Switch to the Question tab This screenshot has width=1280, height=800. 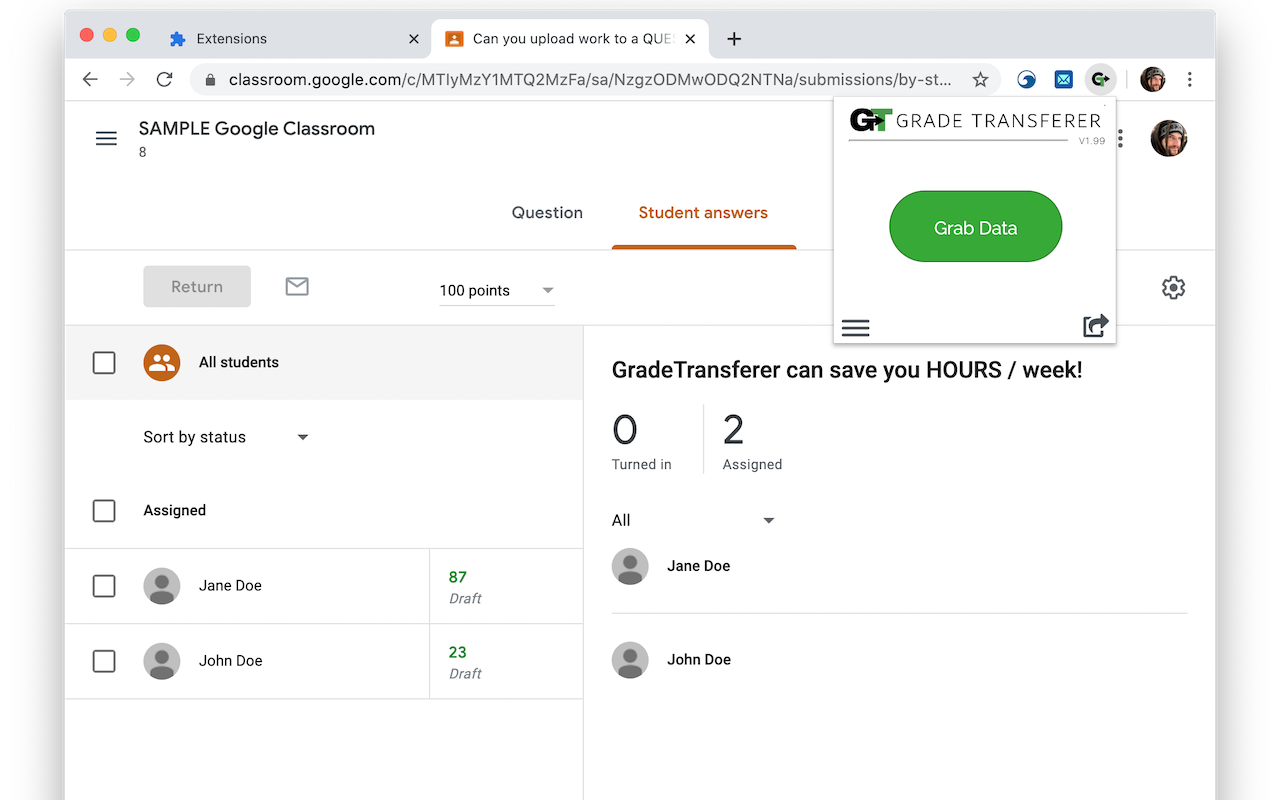[x=547, y=212]
